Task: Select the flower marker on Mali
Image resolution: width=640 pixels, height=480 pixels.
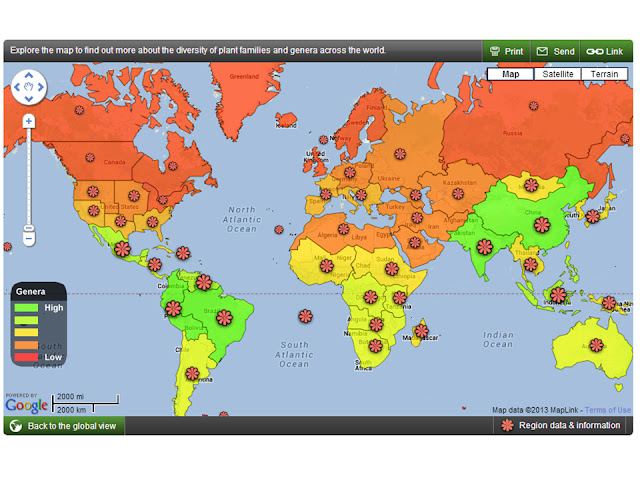Action: [327, 266]
